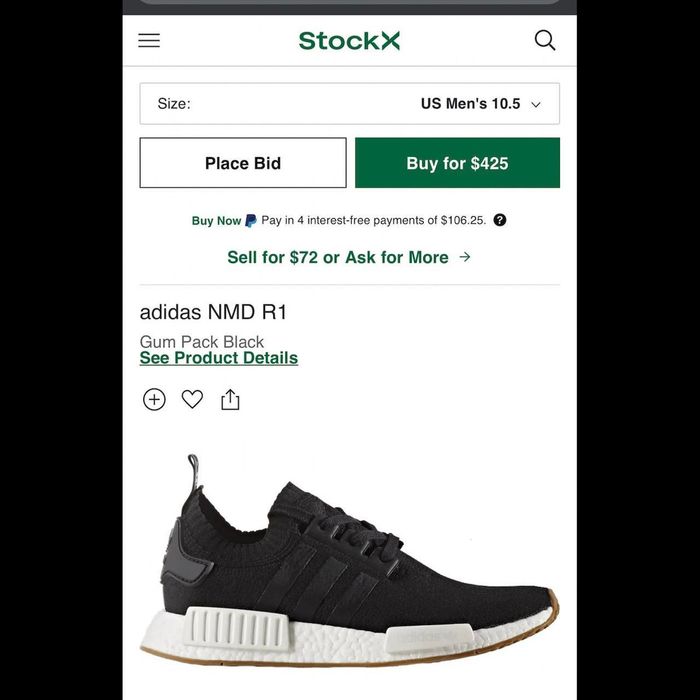
Task: Favorite the shoe with the heart icon
Action: coord(192,399)
